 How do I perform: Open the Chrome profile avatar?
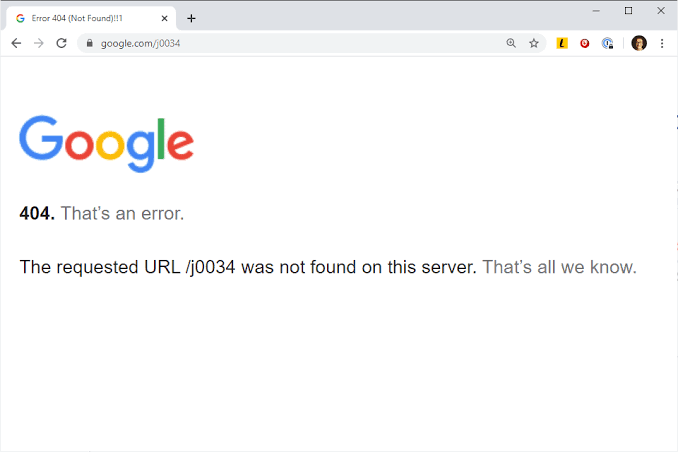coord(639,43)
